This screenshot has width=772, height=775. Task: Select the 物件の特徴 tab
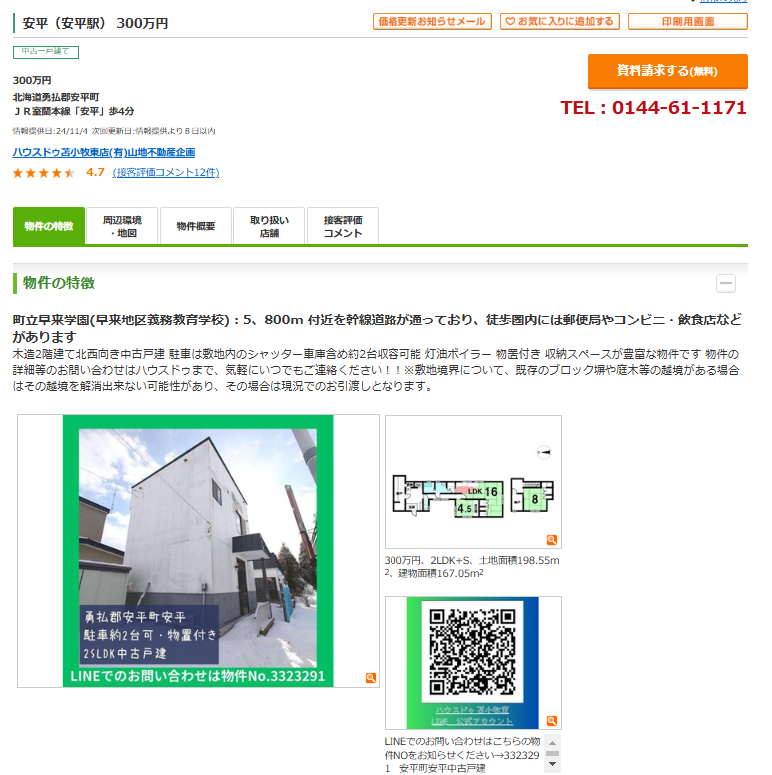click(x=49, y=226)
